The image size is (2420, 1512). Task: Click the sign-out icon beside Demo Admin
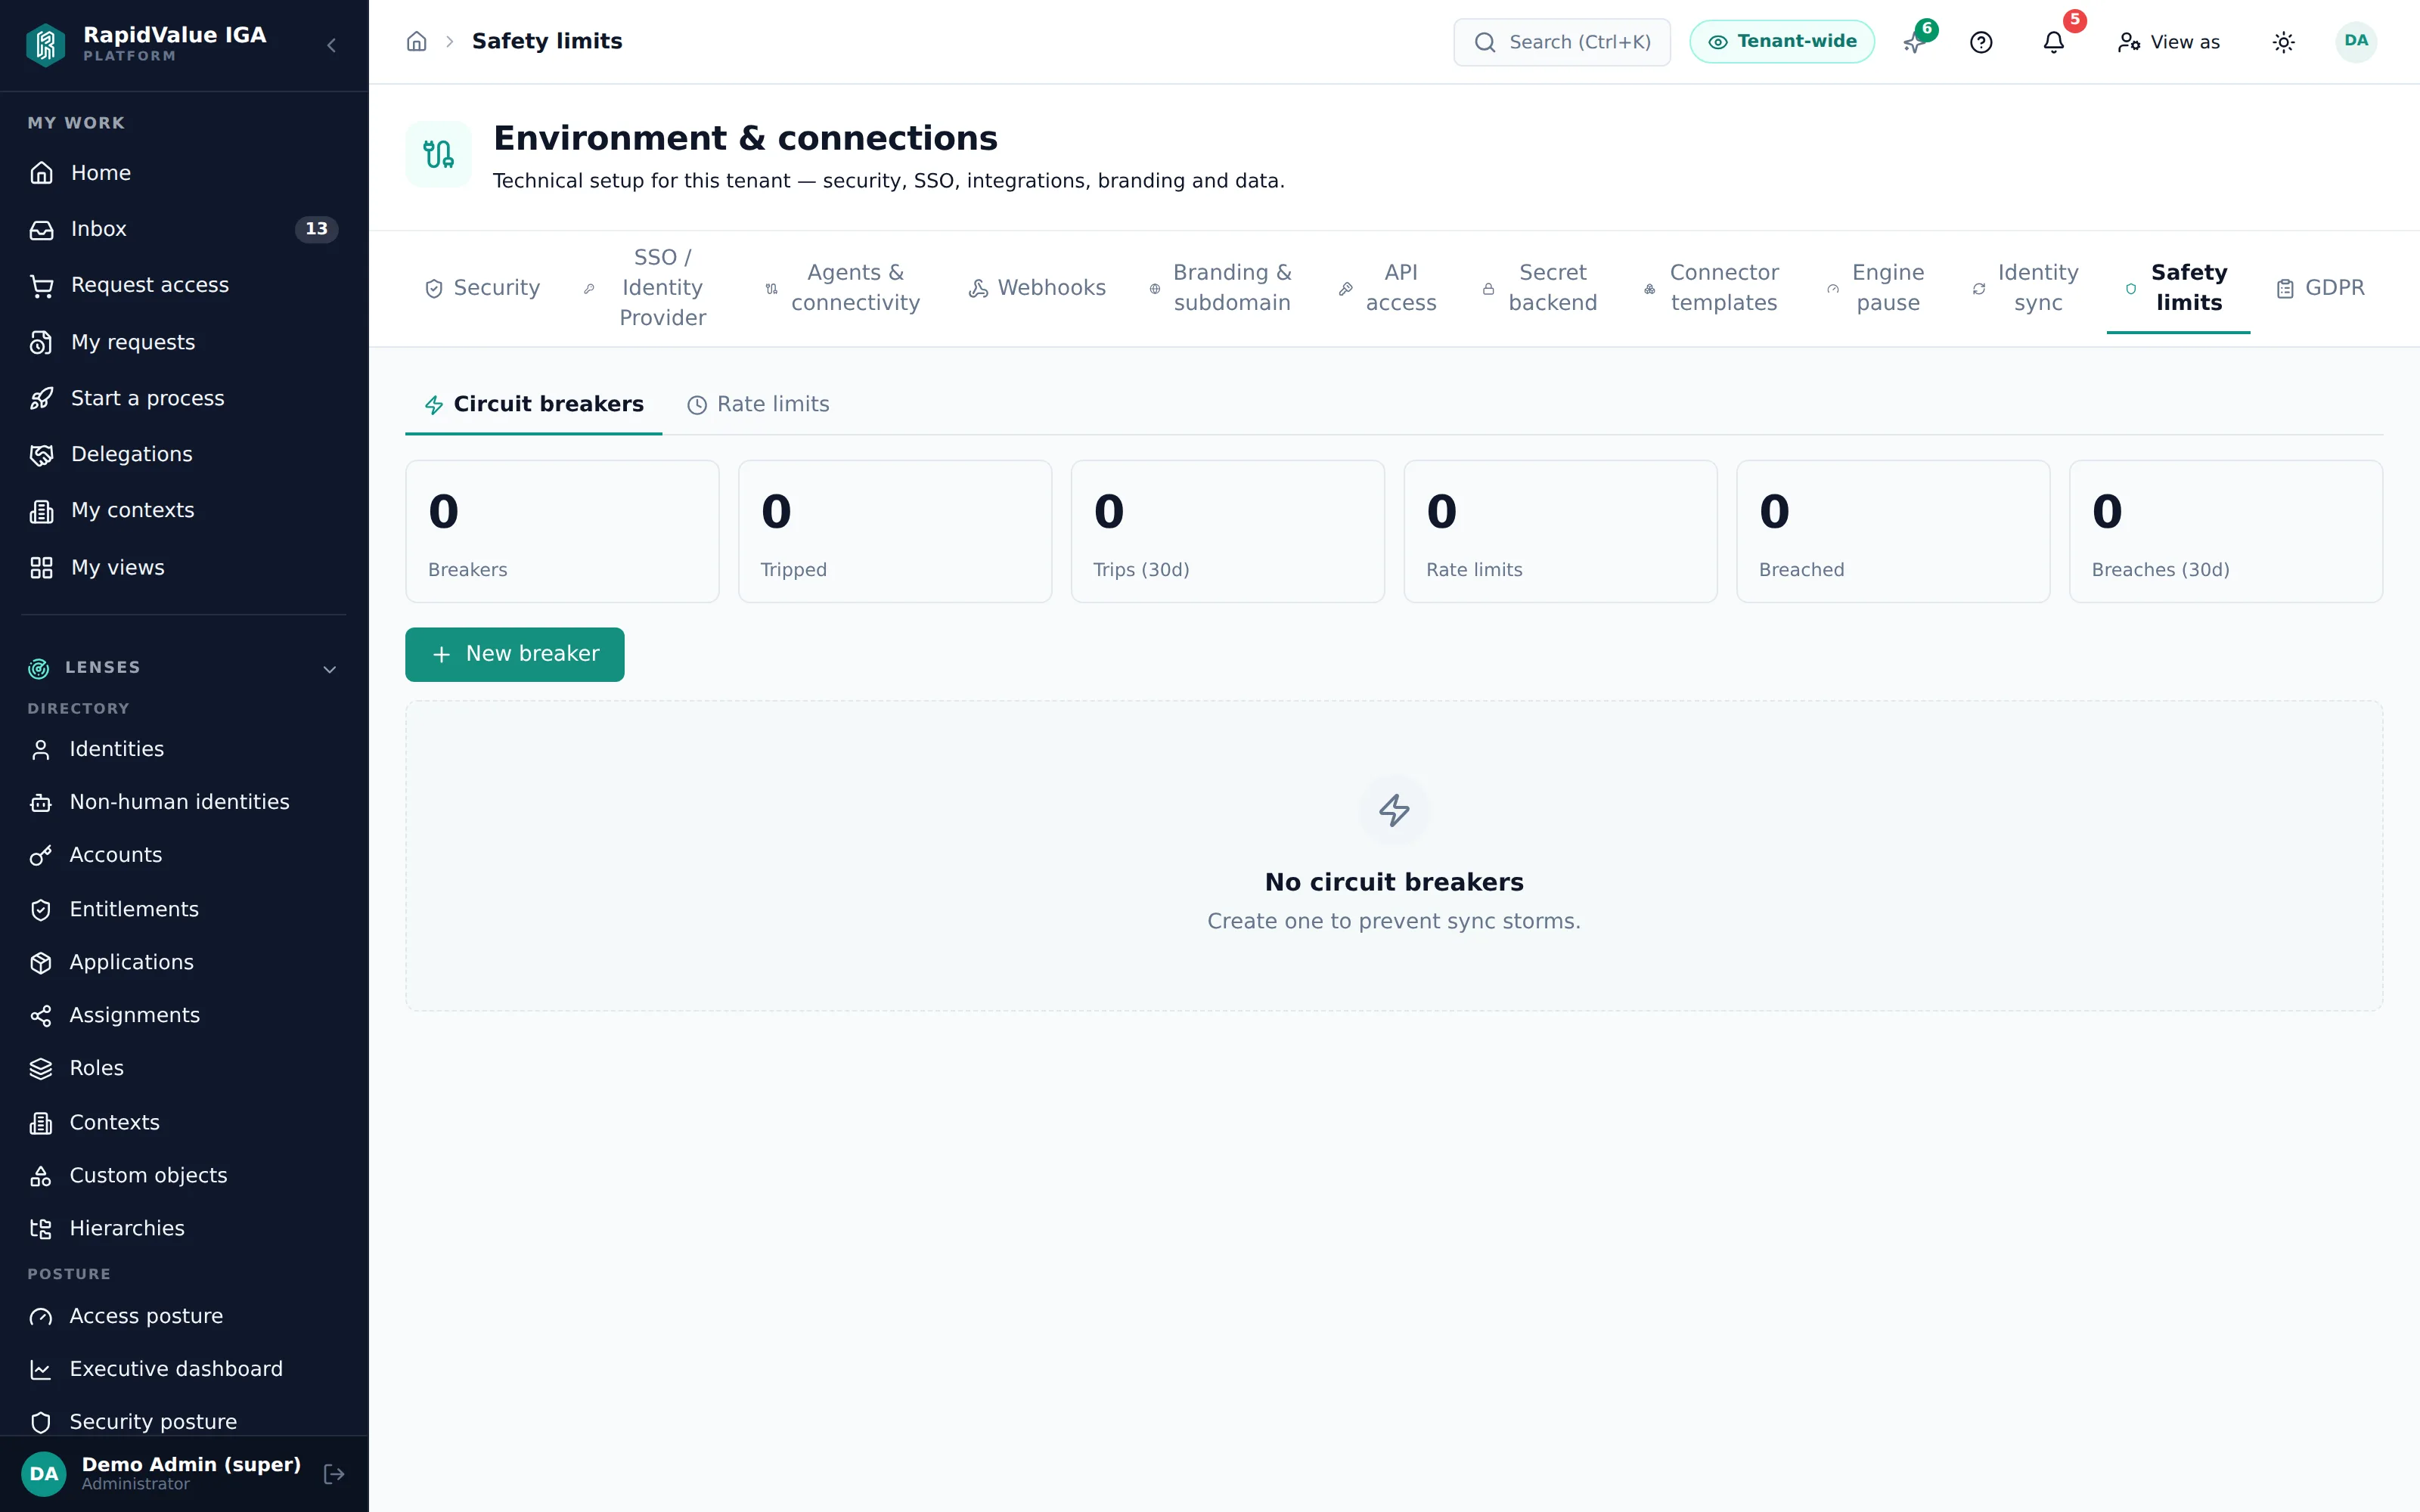click(334, 1473)
